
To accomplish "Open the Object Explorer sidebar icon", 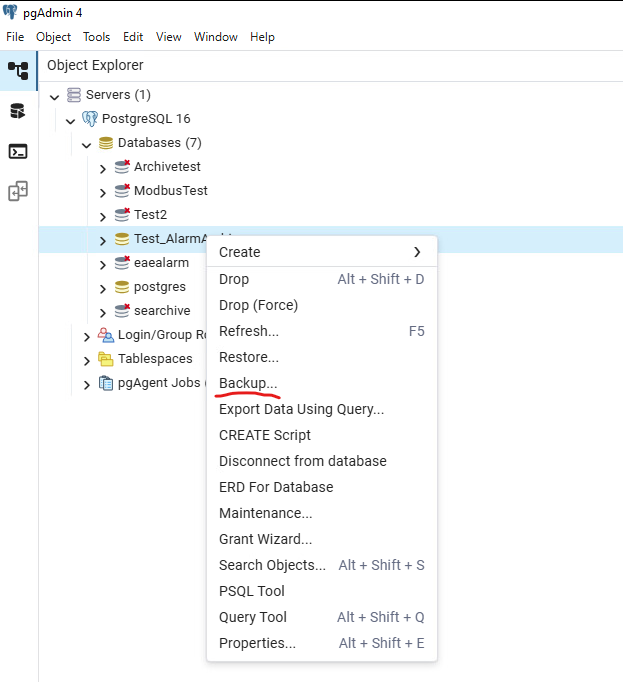I will tap(18, 71).
